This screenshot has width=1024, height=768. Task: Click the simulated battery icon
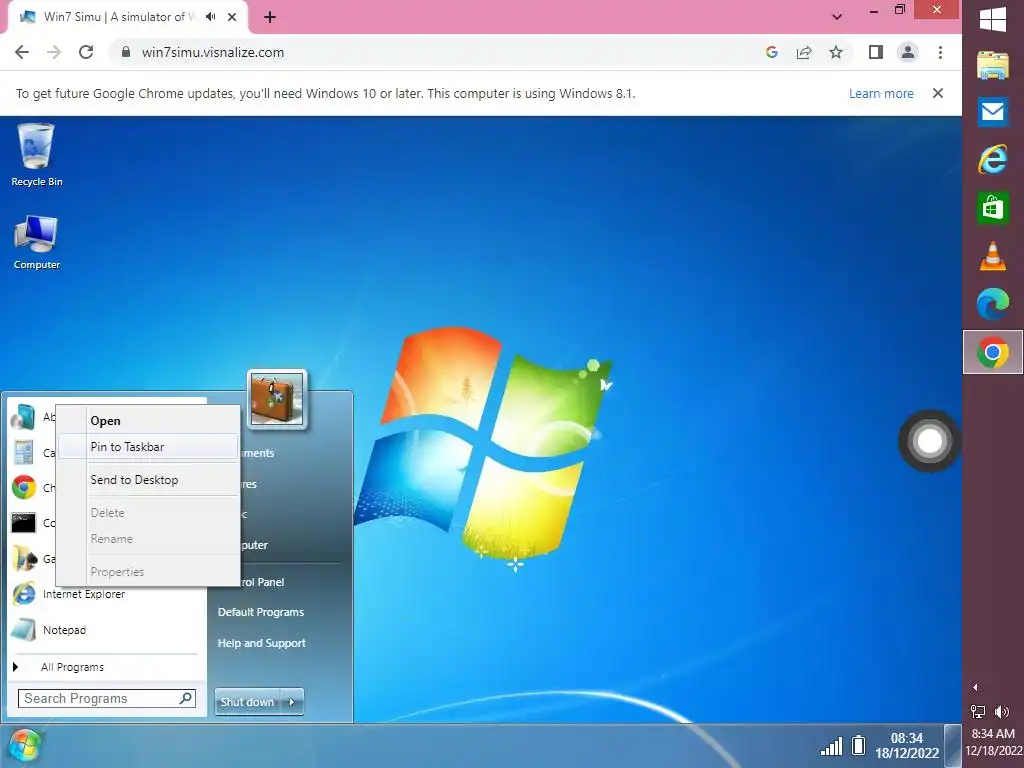pos(859,745)
